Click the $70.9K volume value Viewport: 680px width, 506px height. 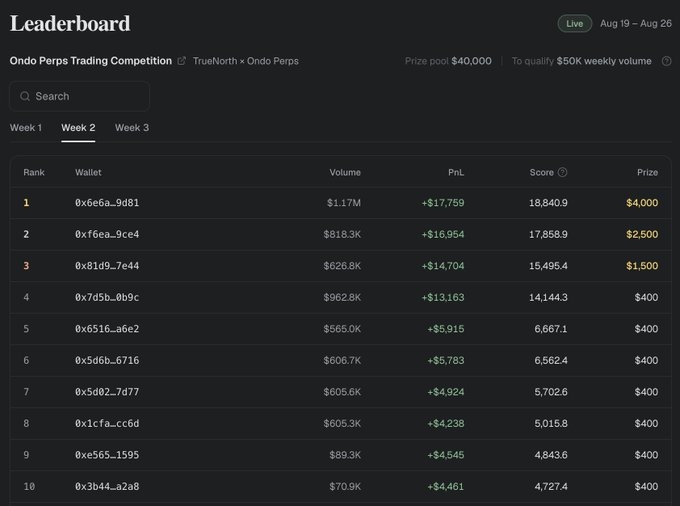pos(345,486)
